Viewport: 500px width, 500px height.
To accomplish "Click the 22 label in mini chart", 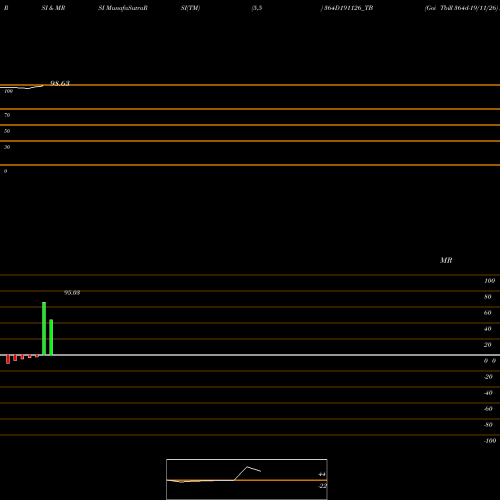I will (x=323, y=486).
